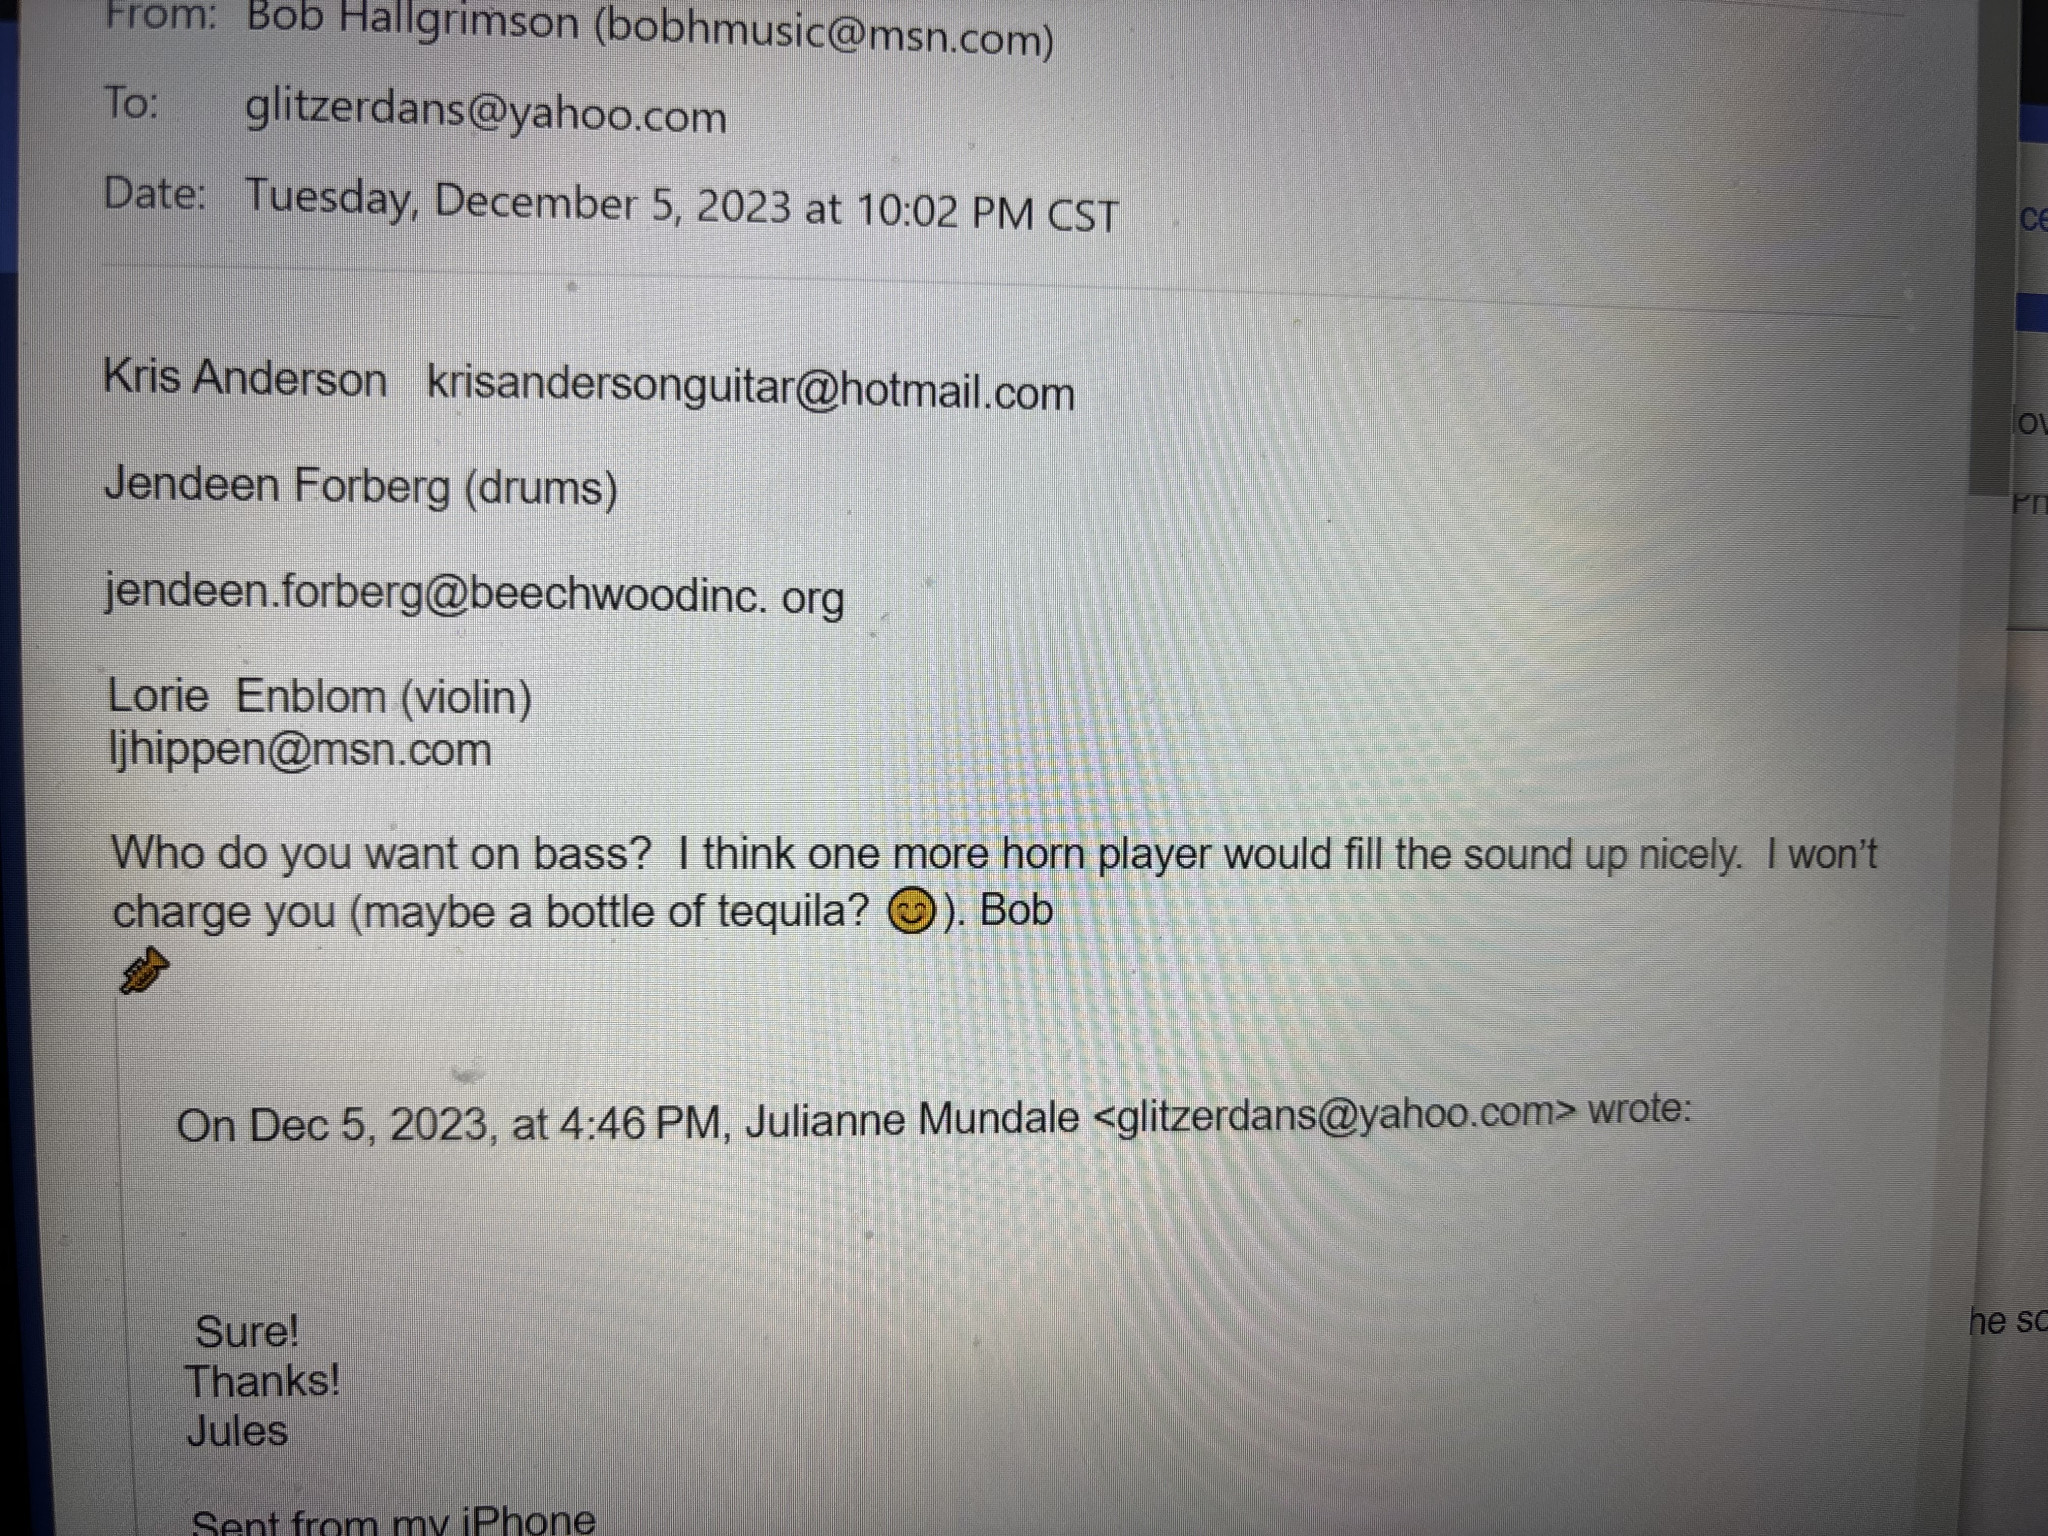Click the sentence Who do you want on bass
This screenshot has height=1536, width=2048.
381,854
